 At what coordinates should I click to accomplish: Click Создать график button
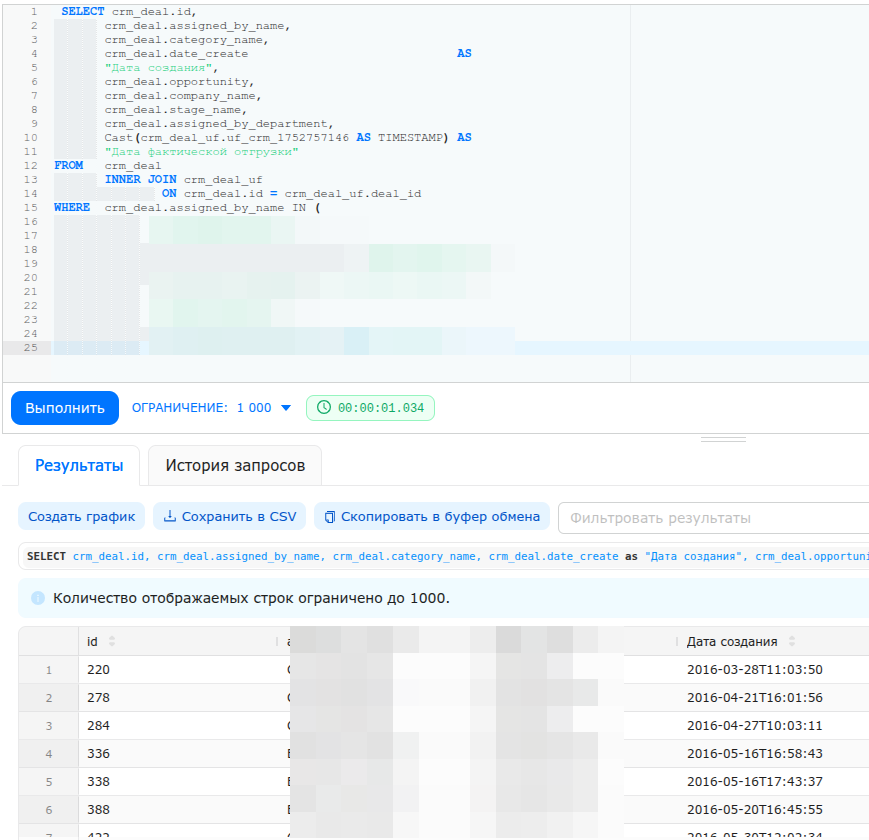pos(81,516)
